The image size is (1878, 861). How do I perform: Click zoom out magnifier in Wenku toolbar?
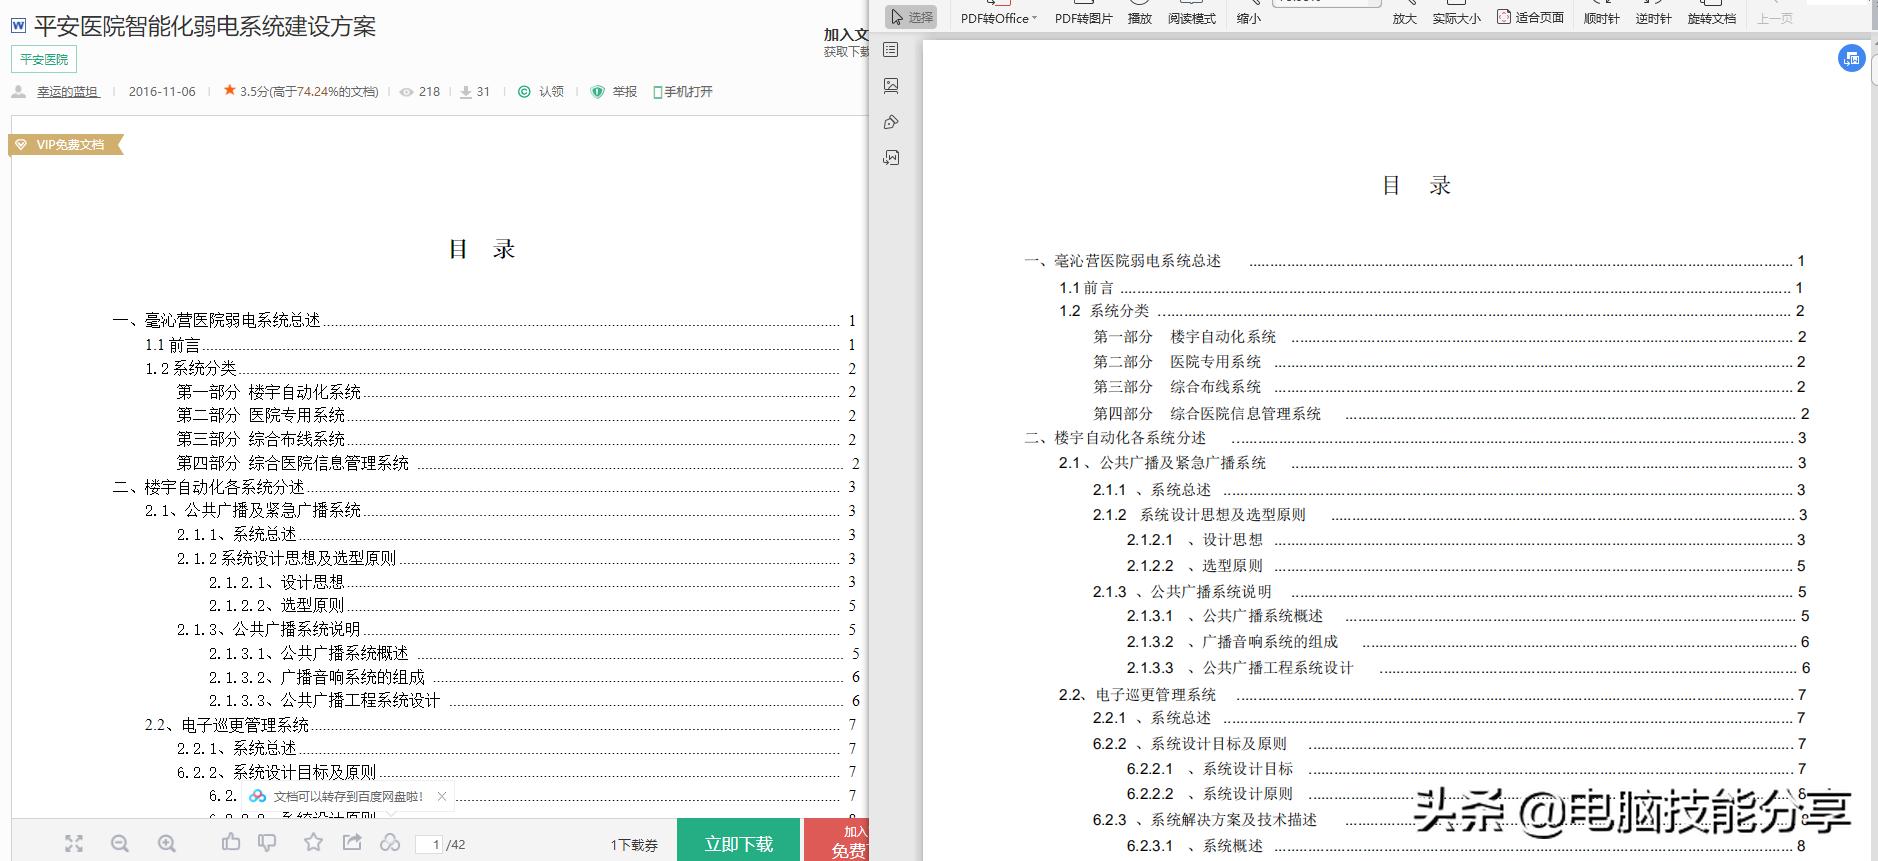tap(120, 844)
